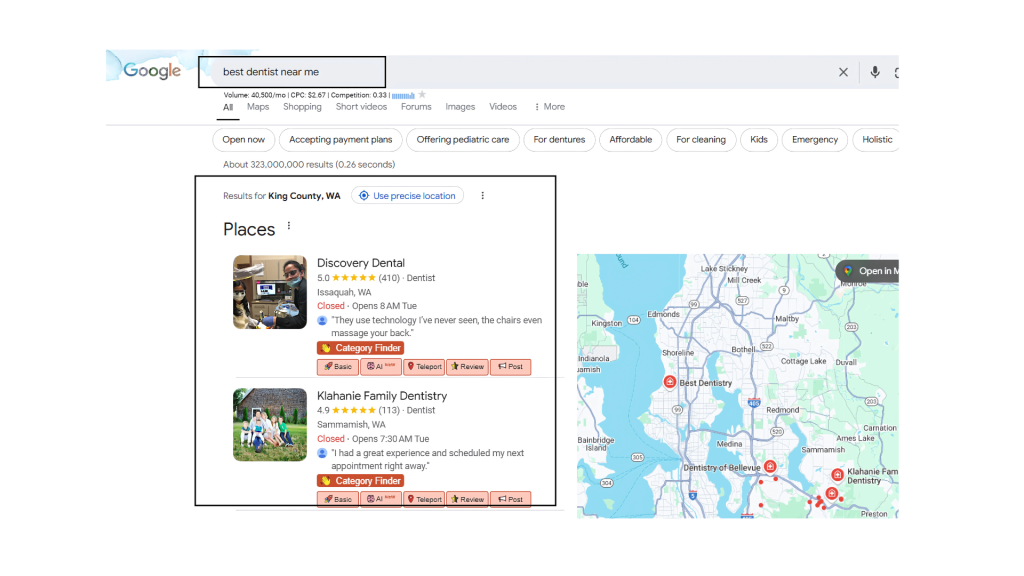Click the Open in Maps button on the map
The image size is (1024, 576).
pyautogui.click(x=869, y=270)
